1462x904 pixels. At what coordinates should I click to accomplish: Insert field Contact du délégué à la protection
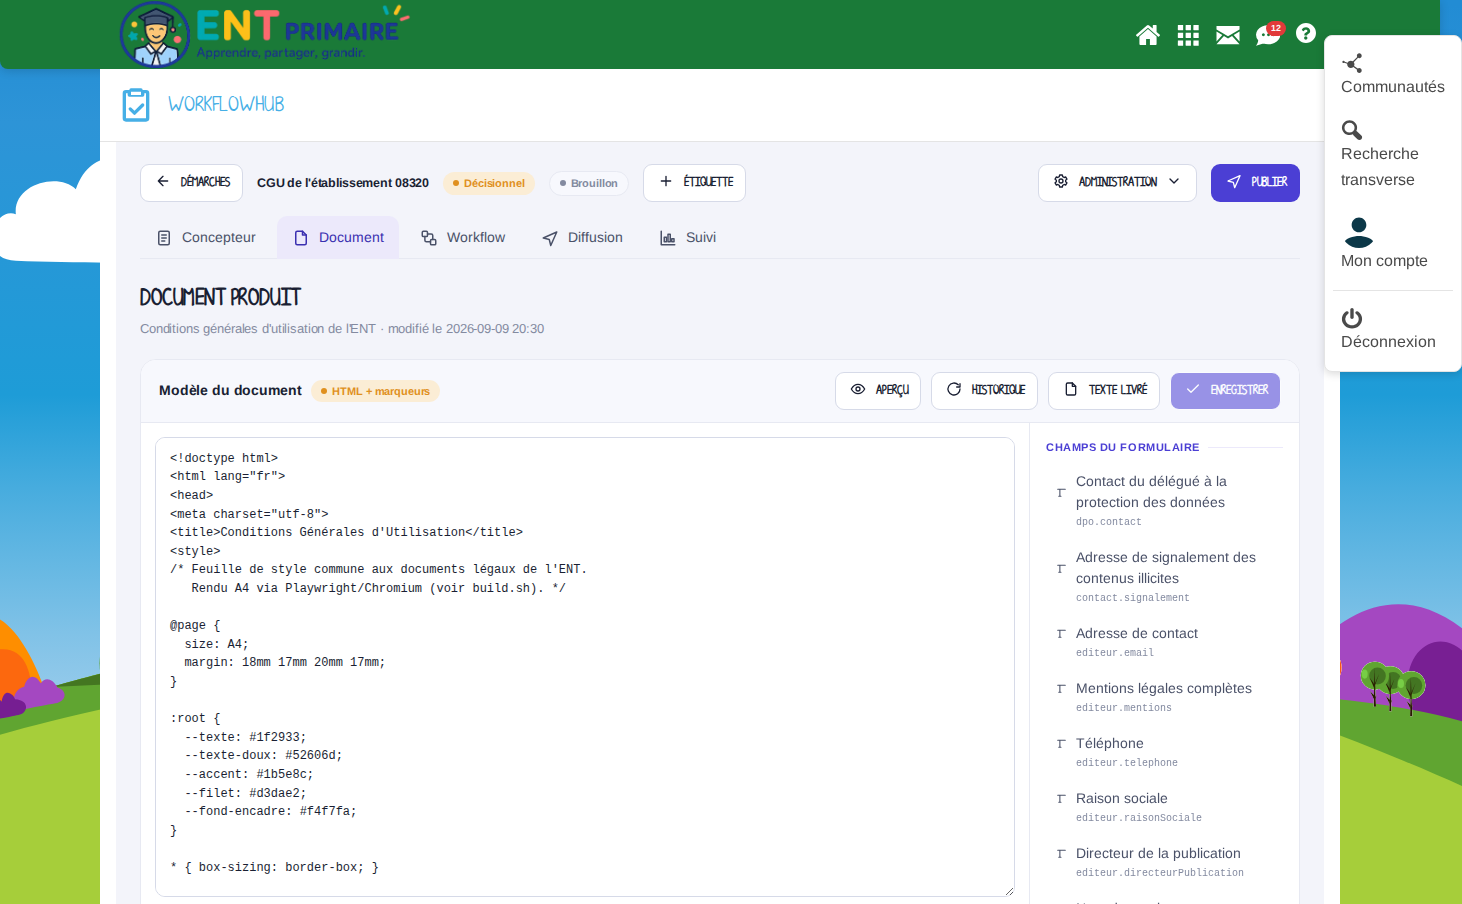point(1164,501)
